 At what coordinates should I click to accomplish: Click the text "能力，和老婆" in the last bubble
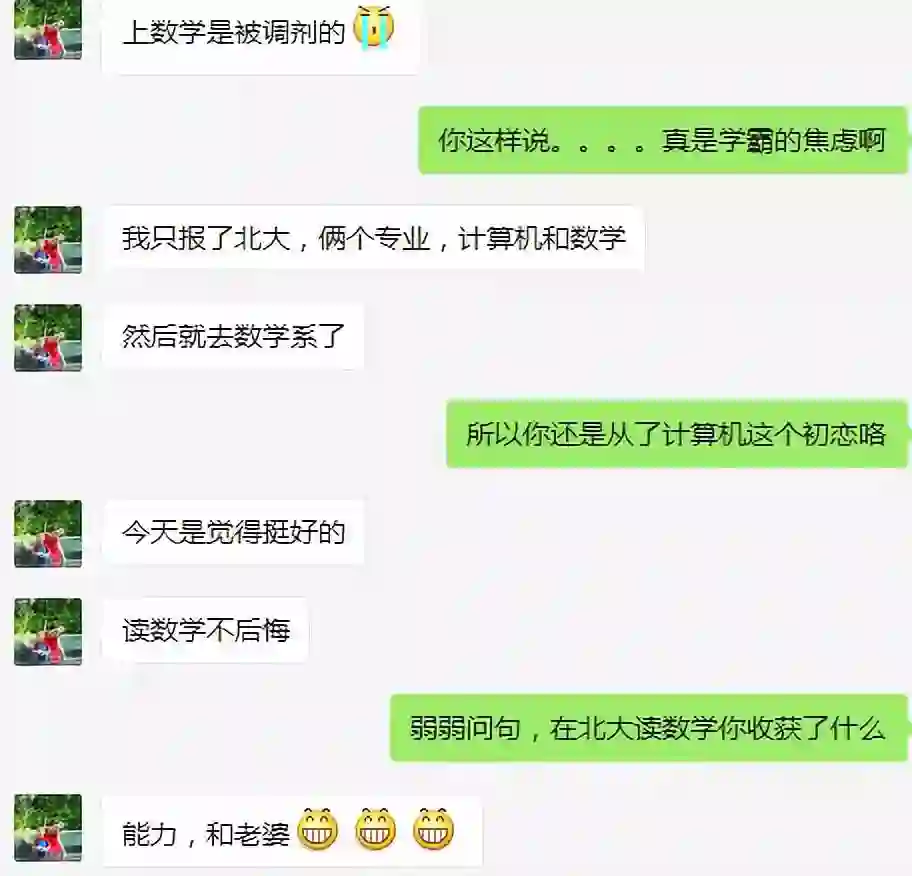point(205,834)
